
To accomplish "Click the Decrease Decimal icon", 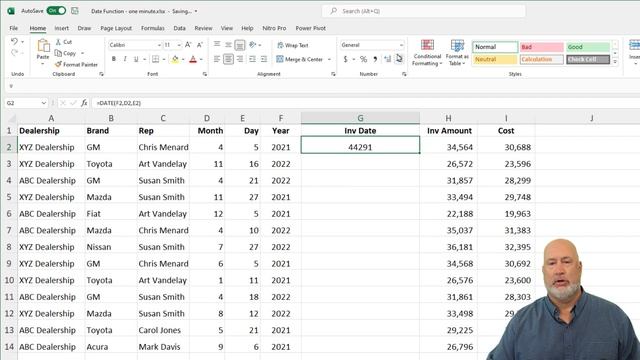I will 399,59.
